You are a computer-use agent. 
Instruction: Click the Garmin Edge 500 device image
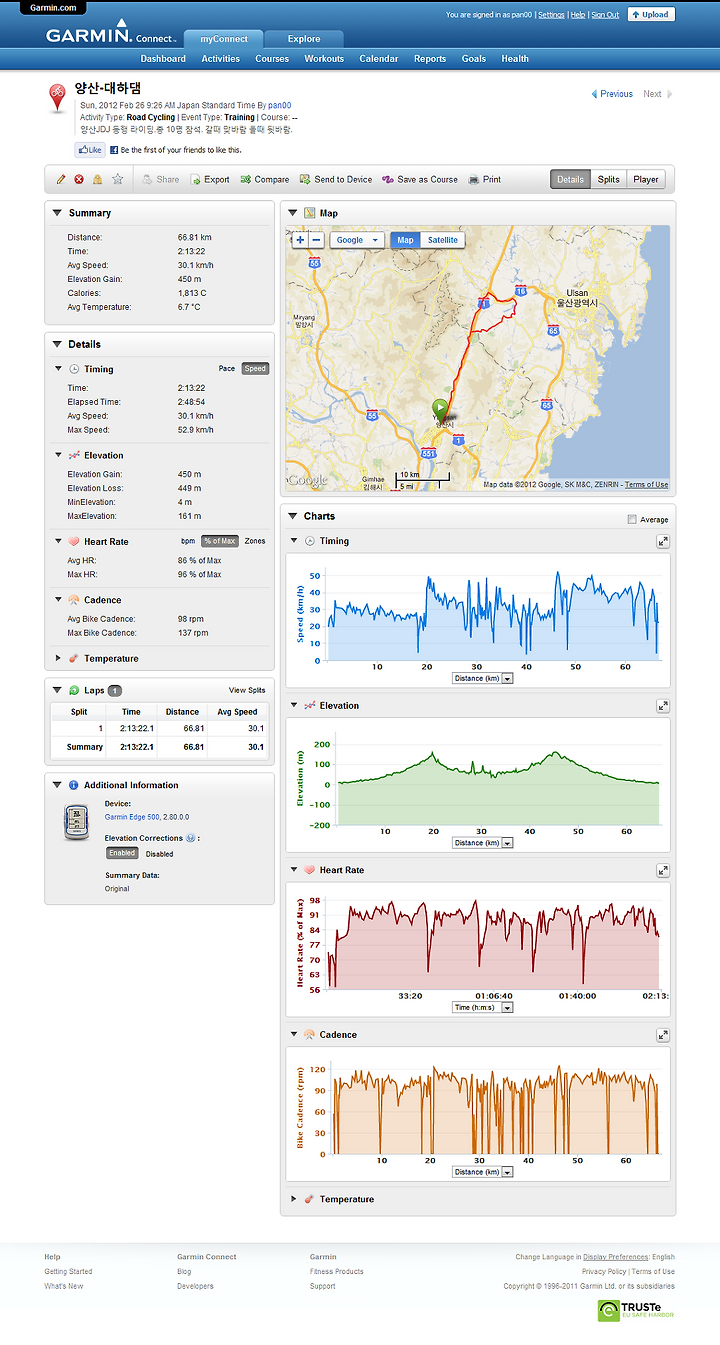point(77,822)
